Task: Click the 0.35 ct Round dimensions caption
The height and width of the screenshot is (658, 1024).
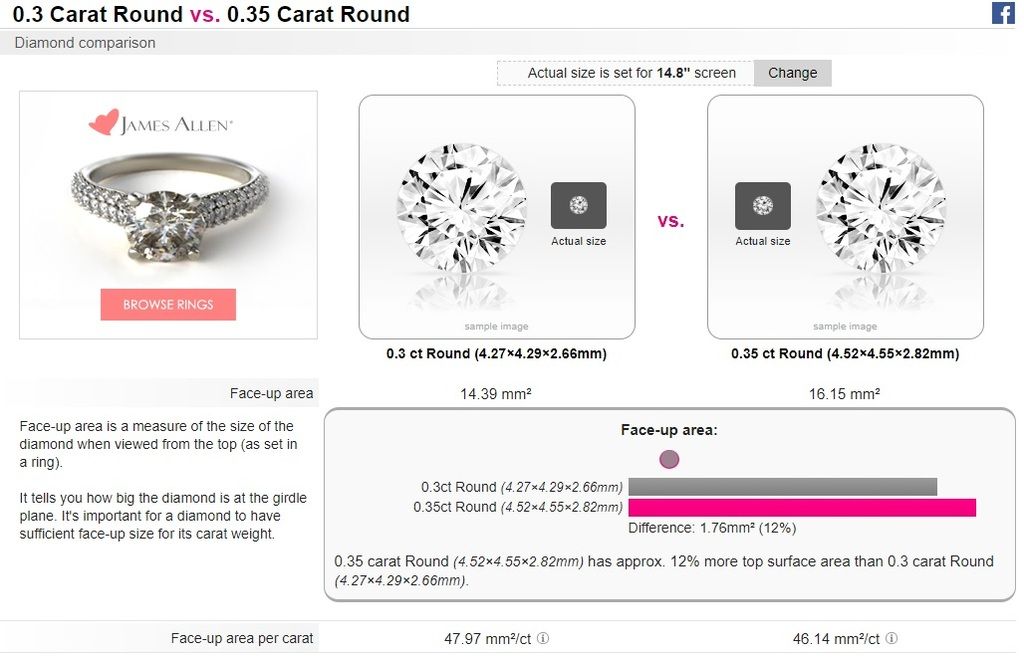Action: point(845,354)
